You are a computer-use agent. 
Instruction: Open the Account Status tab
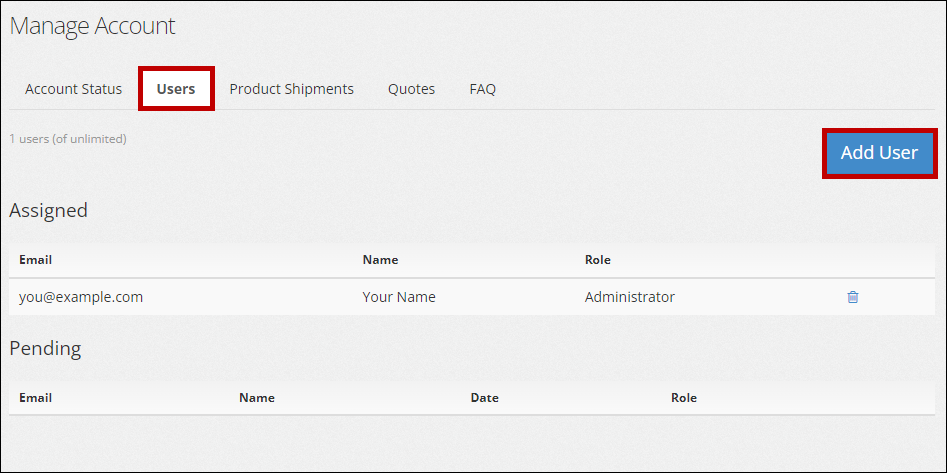(73, 89)
